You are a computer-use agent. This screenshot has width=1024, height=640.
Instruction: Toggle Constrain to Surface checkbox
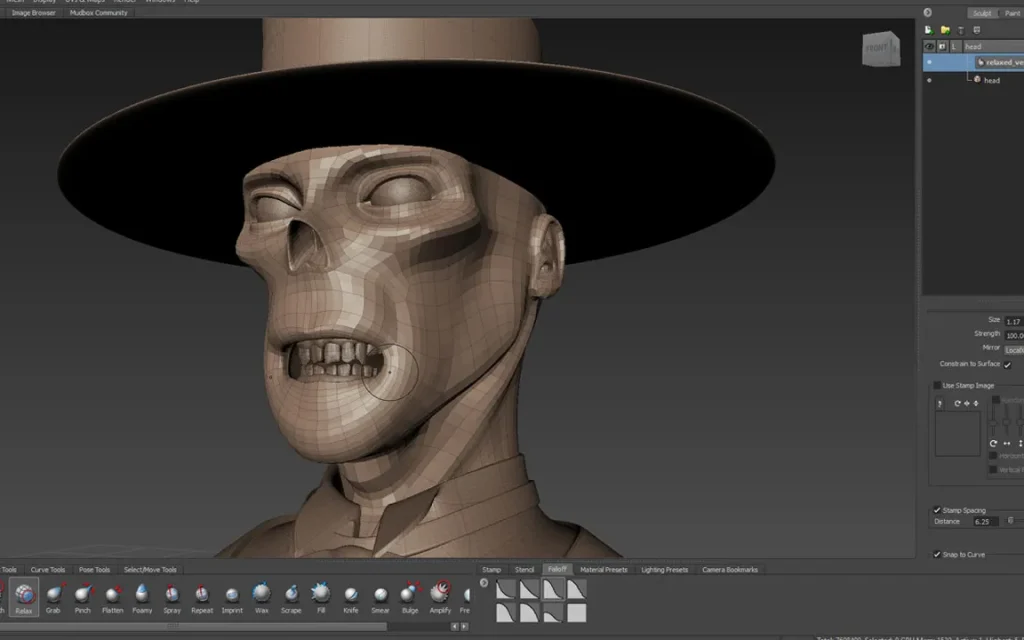click(1007, 365)
